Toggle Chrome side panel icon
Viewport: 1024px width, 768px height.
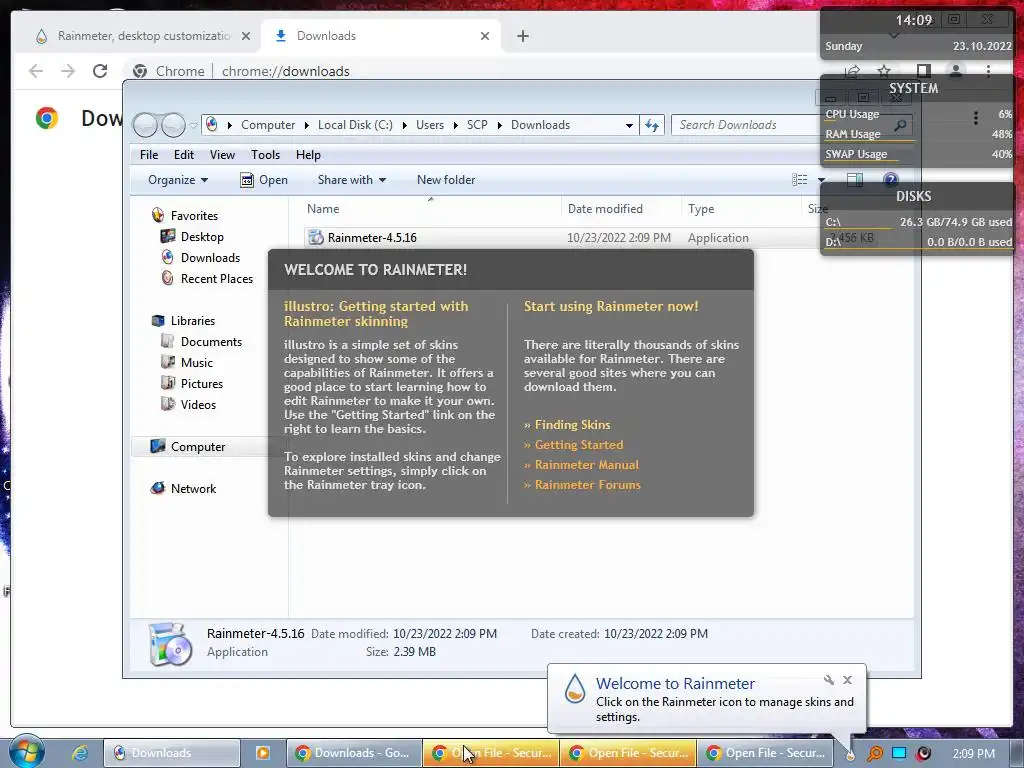pyautogui.click(x=923, y=71)
